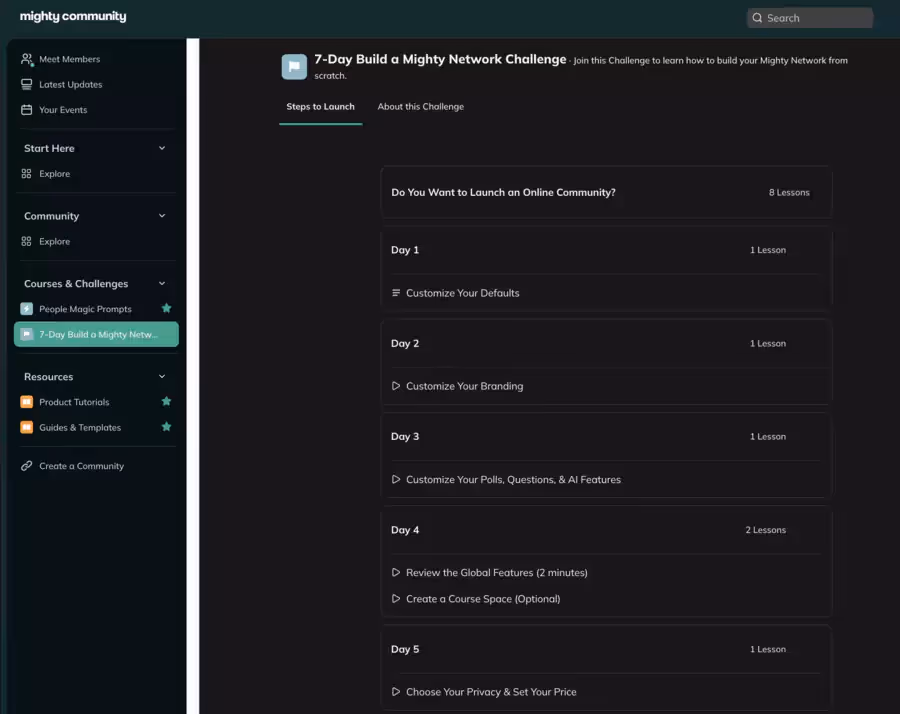Click the play icon for Customize Your Branding
Screen dimensions: 900x714
(395, 386)
